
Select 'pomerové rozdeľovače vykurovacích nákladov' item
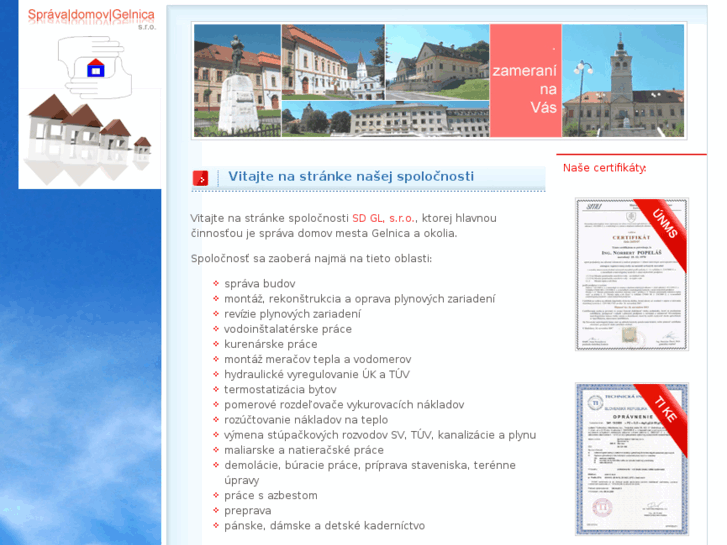(344, 405)
